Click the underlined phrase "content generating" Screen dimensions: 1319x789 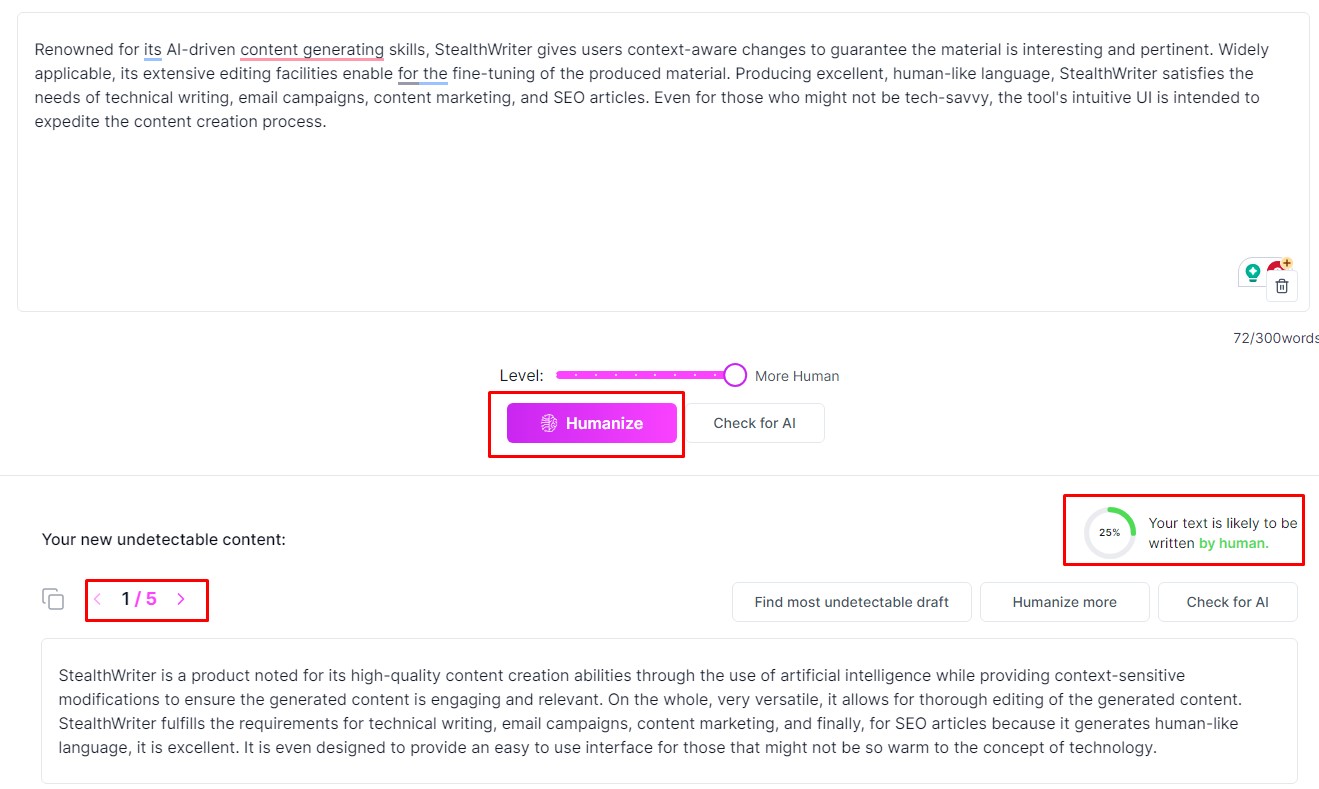click(312, 49)
